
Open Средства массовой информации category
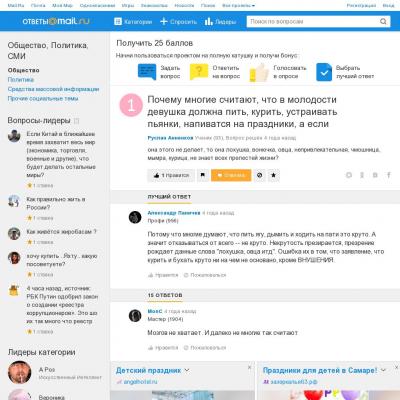click(53, 89)
